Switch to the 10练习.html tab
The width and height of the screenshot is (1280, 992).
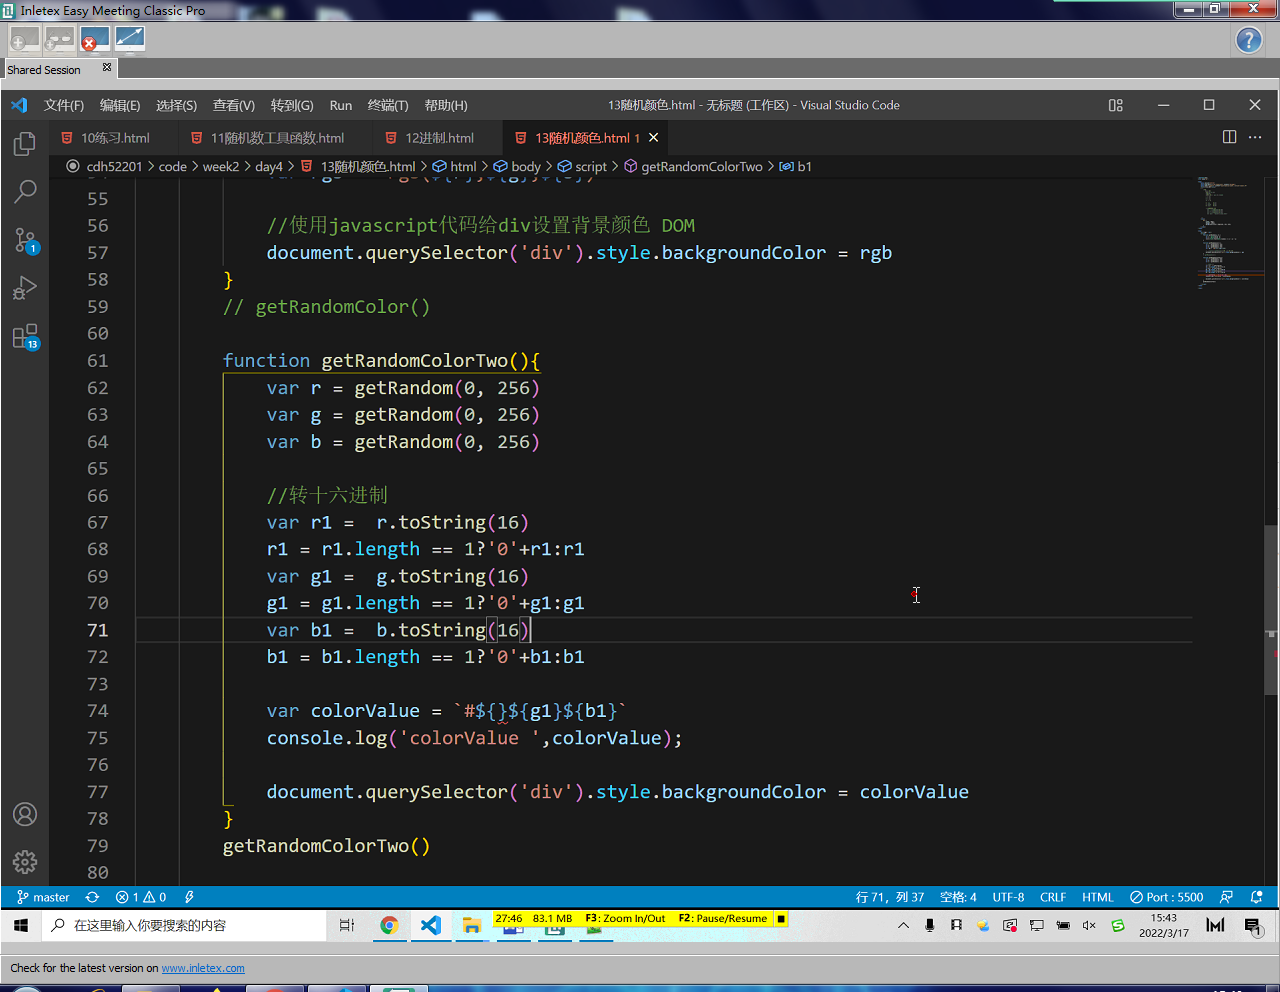pyautogui.click(x=114, y=138)
